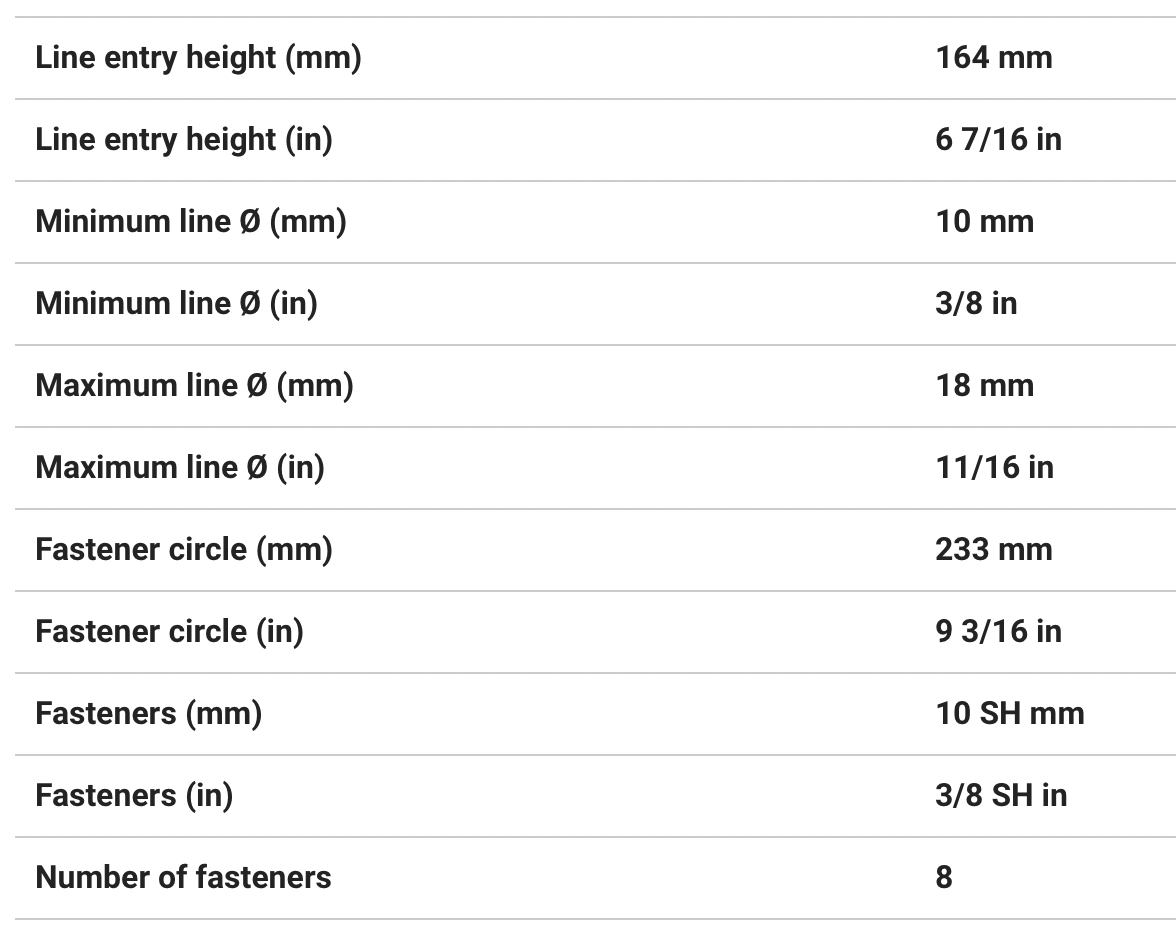Select the 9 3/16 in value
The image size is (1176, 932).
[x=998, y=632]
